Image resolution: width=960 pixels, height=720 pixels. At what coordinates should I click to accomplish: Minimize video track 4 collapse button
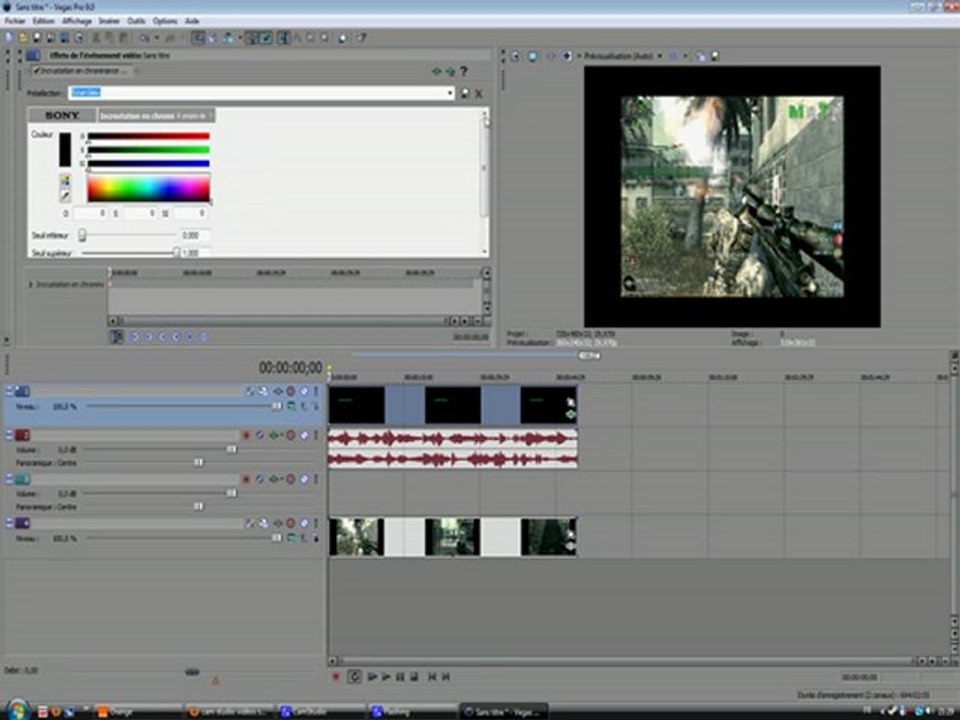point(9,523)
